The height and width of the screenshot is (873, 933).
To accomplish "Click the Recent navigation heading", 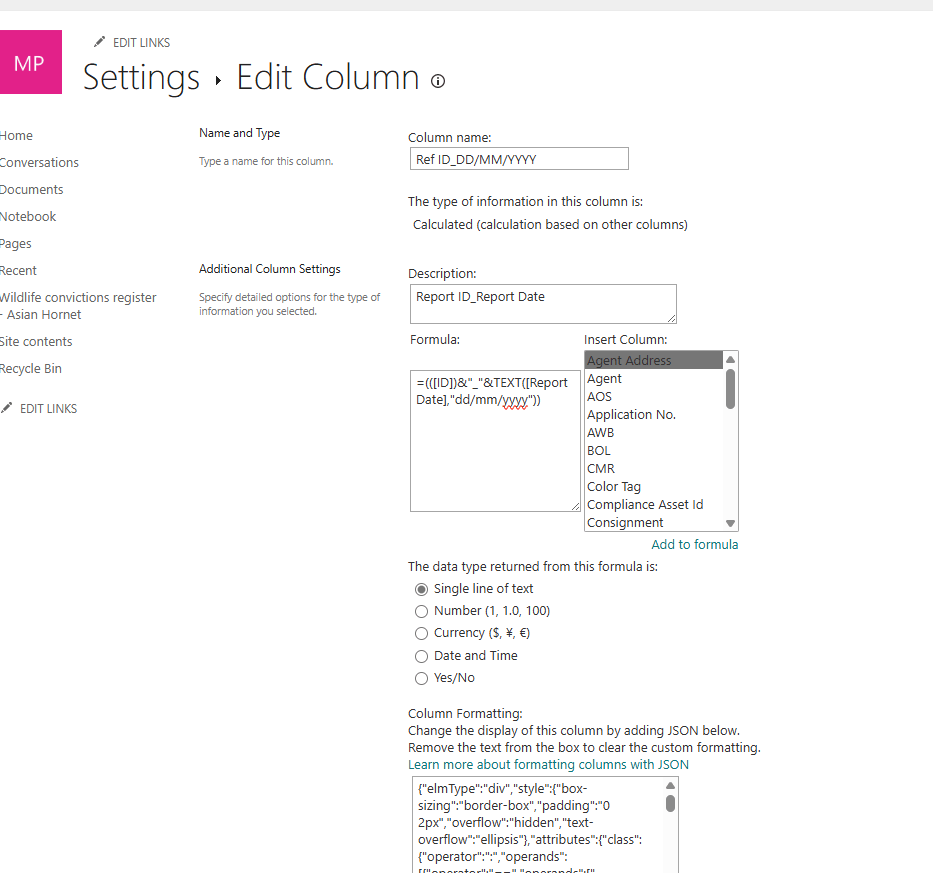I will 18,271.
